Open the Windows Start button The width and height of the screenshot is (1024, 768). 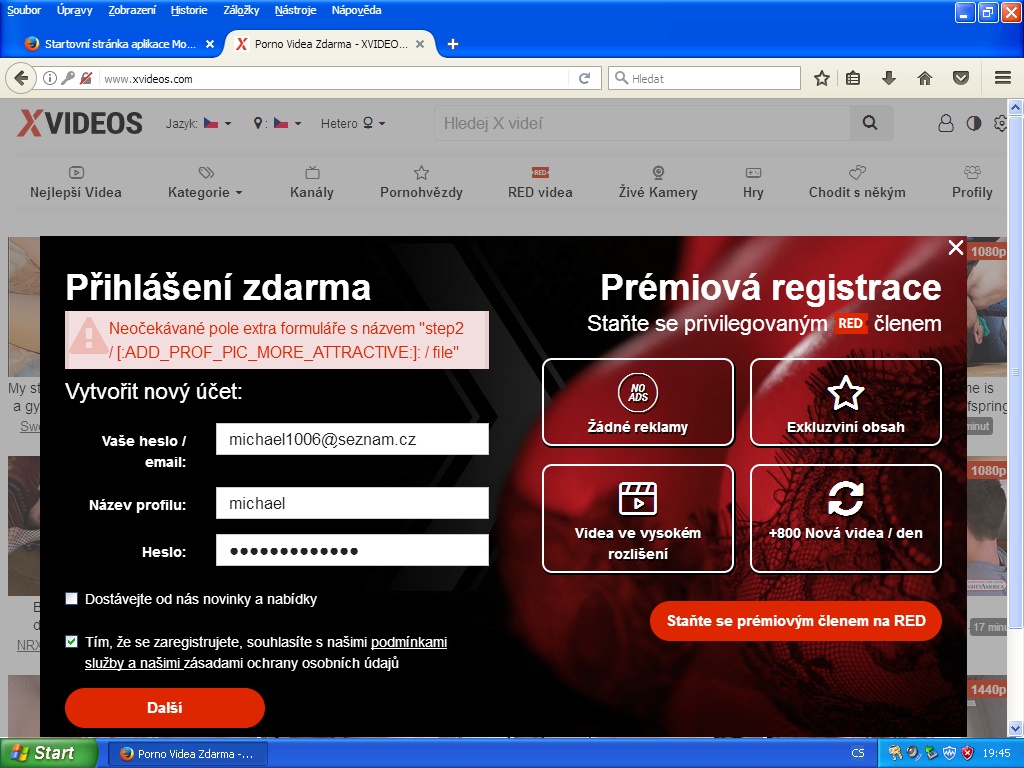[x=48, y=753]
